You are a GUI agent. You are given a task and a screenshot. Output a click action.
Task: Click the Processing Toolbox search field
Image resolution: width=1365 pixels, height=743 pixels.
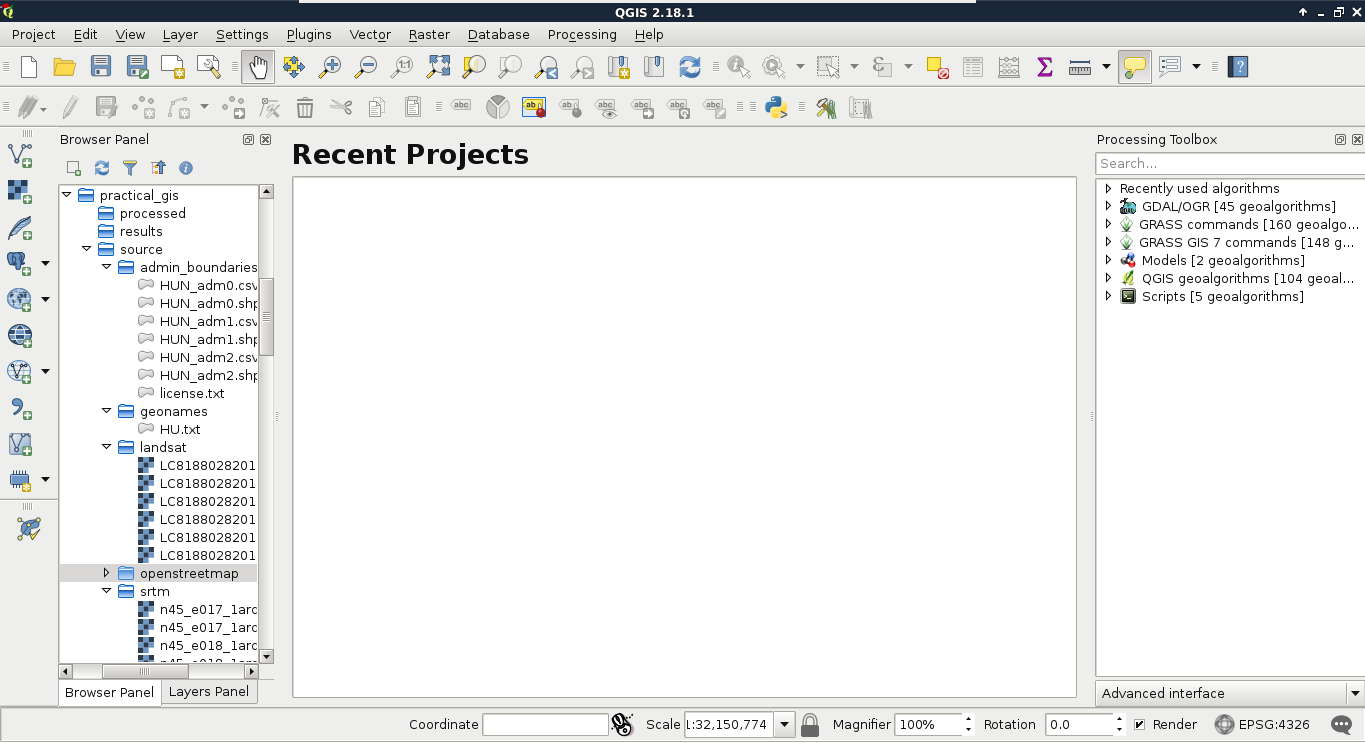pyautogui.click(x=1228, y=164)
